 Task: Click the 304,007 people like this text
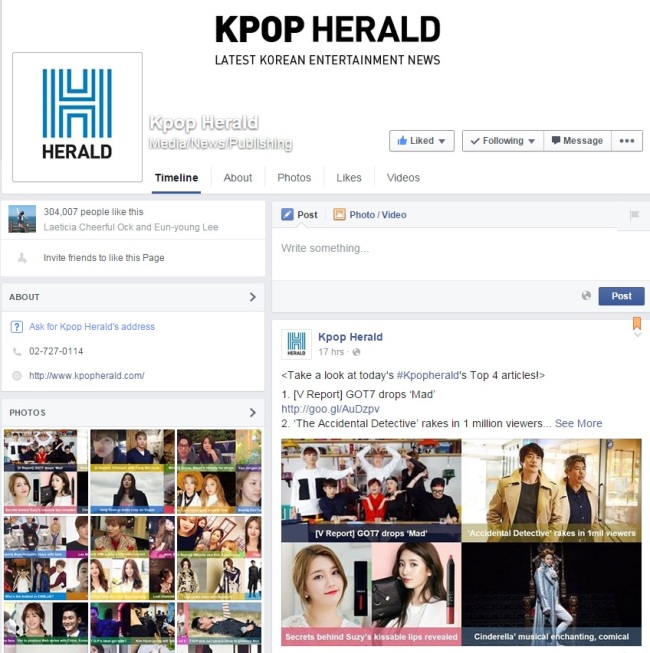pyautogui.click(x=93, y=212)
